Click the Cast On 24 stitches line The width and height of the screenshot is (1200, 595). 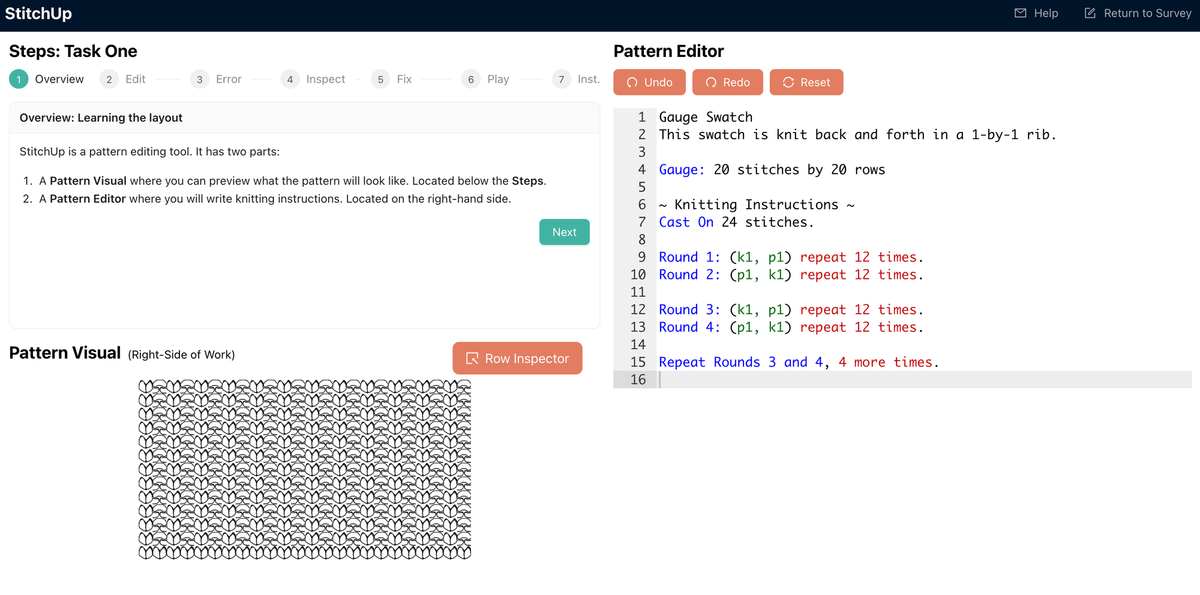[736, 222]
